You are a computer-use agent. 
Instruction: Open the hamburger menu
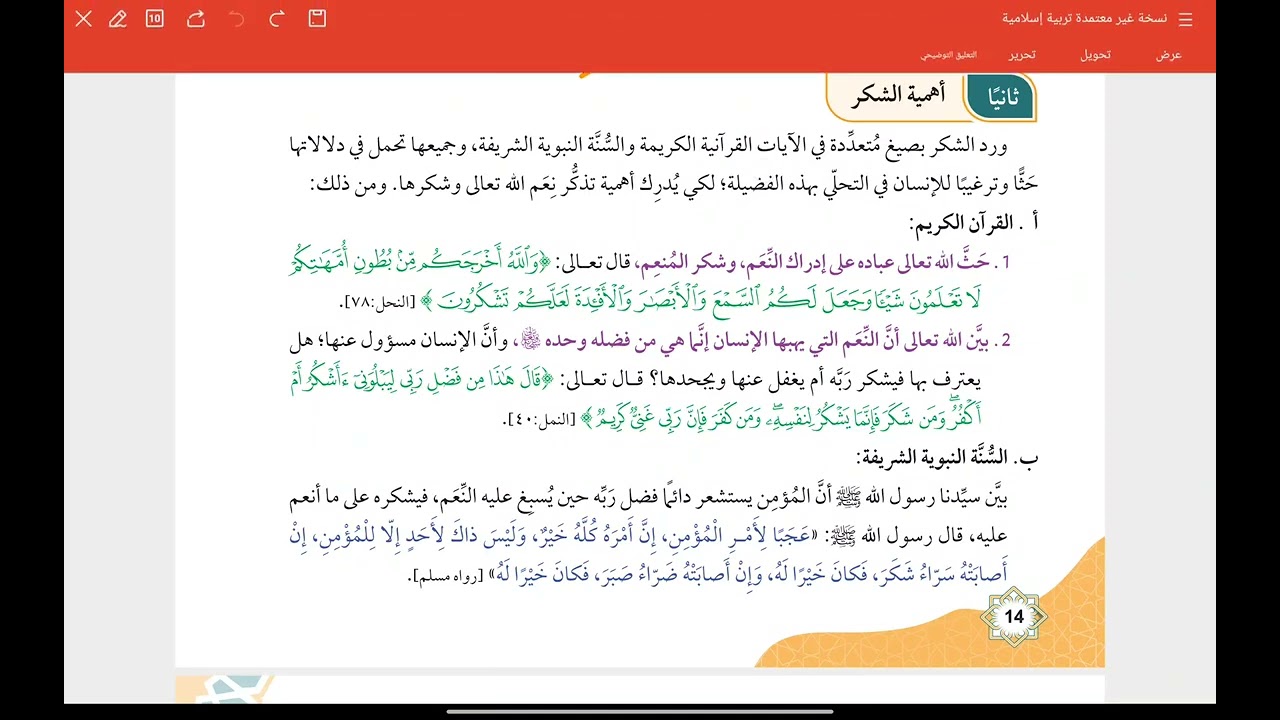click(1186, 20)
